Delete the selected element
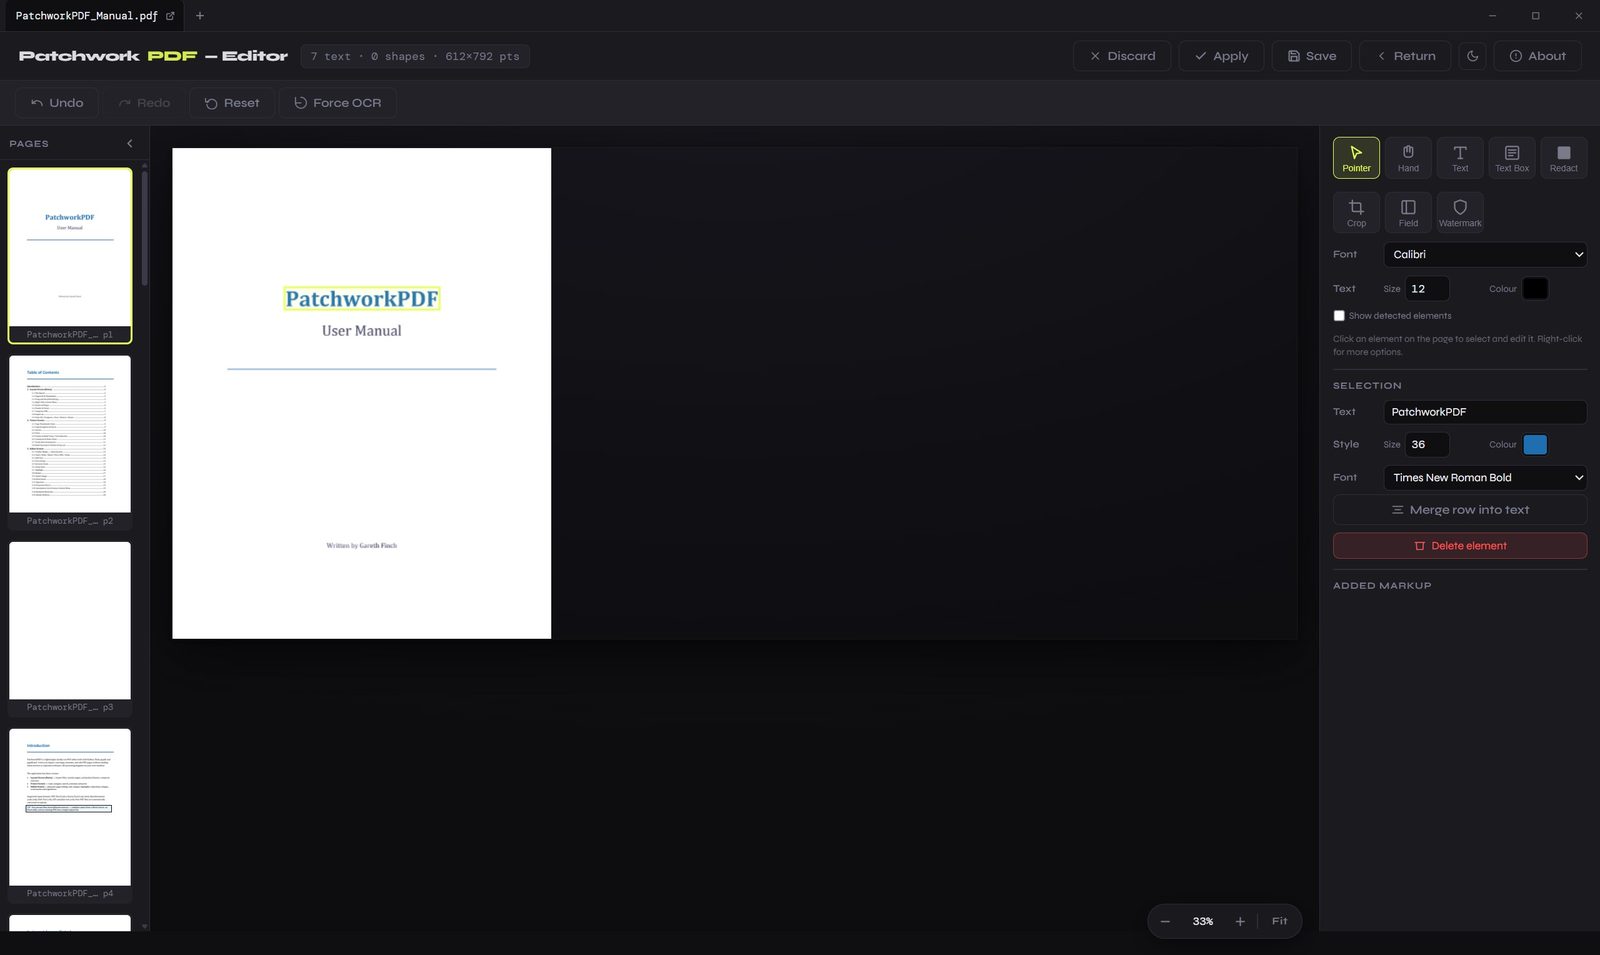 point(1460,546)
